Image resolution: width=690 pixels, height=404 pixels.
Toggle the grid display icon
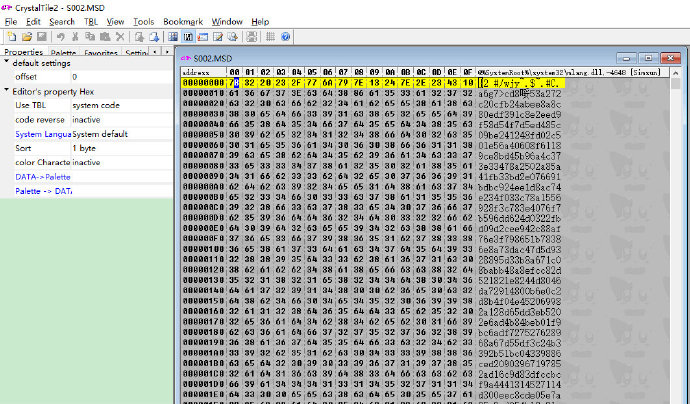click(x=270, y=37)
